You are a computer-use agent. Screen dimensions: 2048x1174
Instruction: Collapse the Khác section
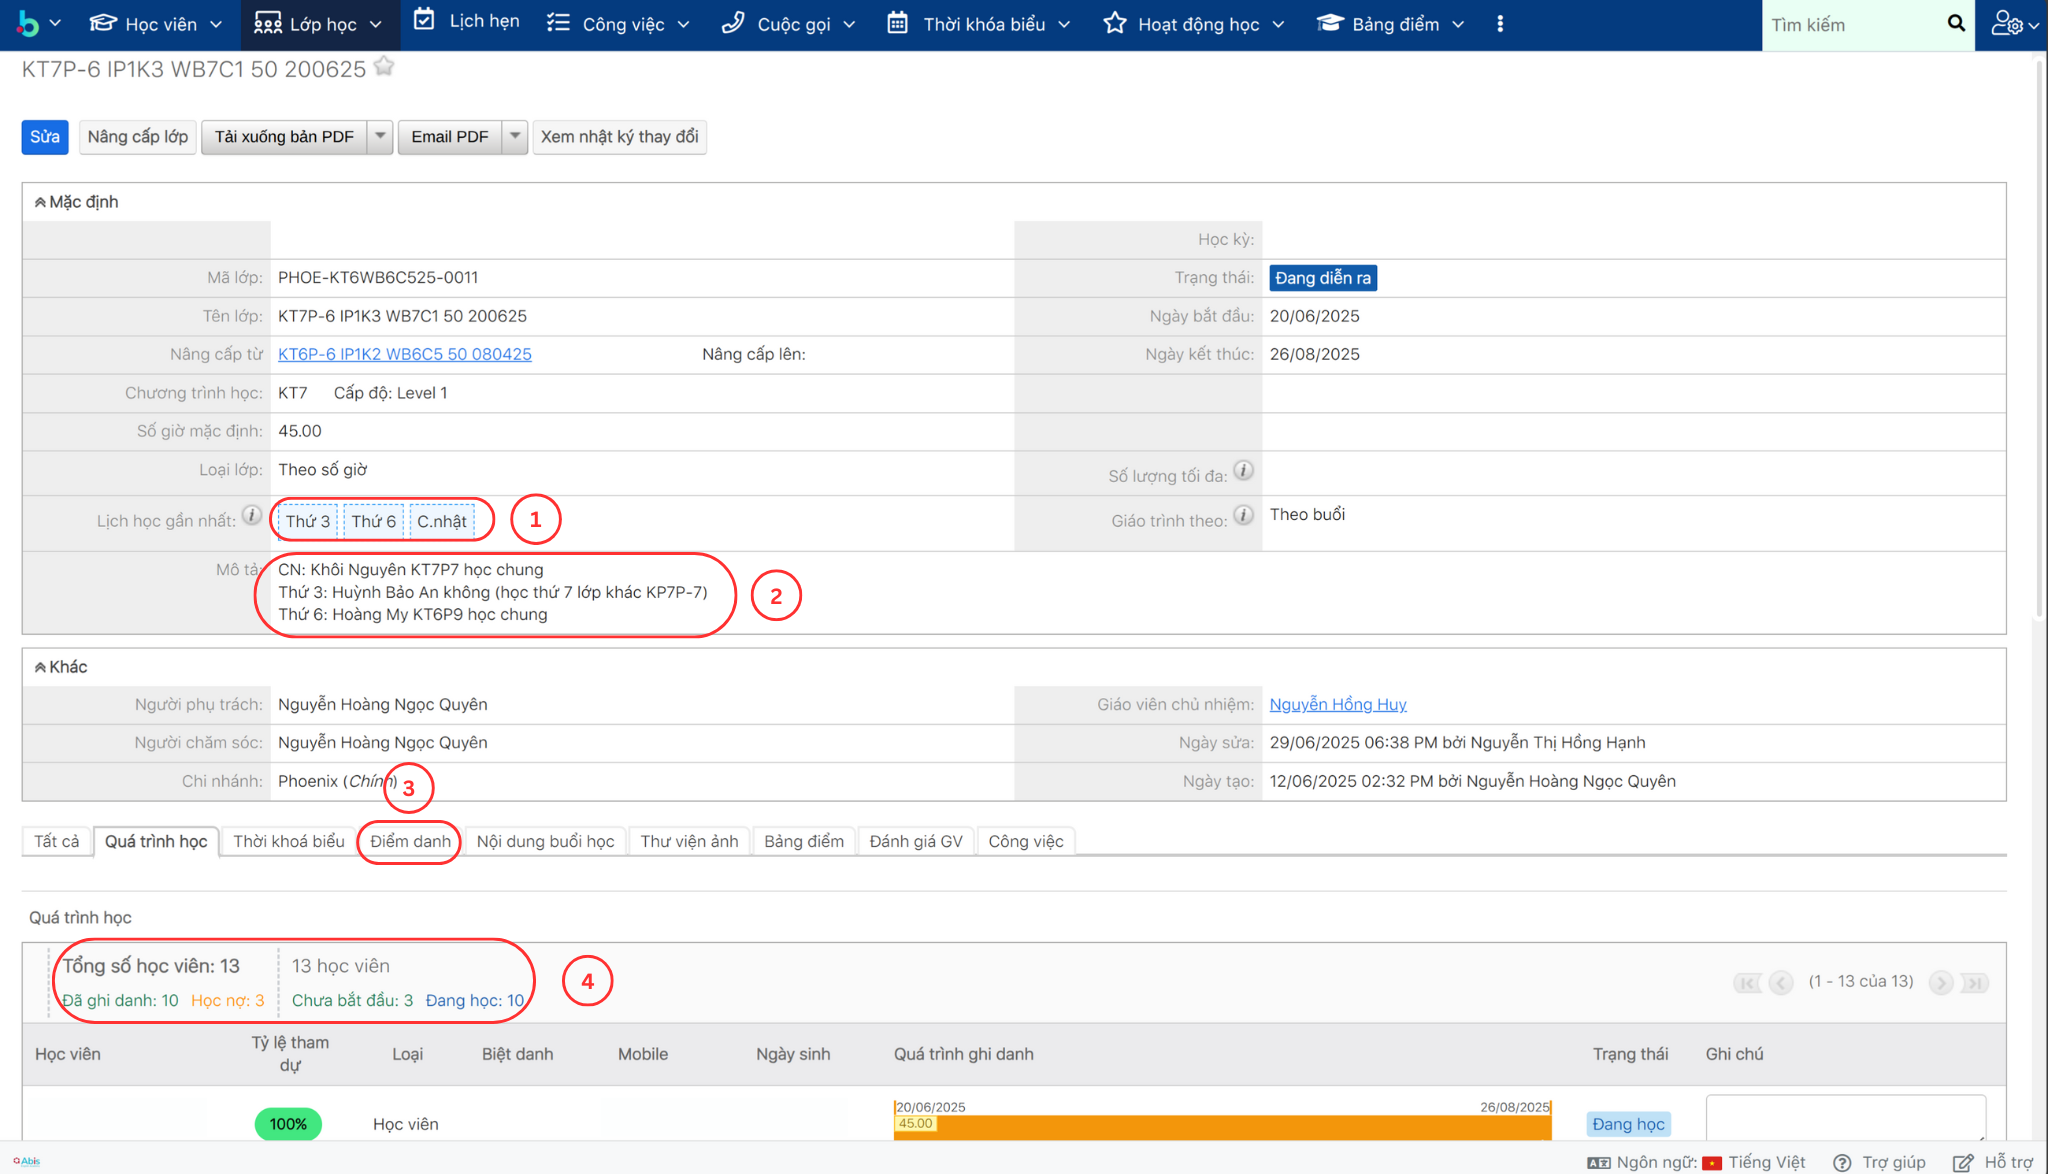(x=40, y=667)
